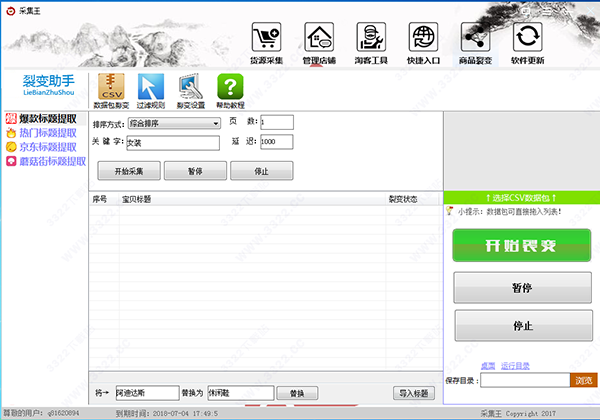The width and height of the screenshot is (600, 420).
Task: Click the 采集王 app logo in title bar
Action: coord(11,11)
